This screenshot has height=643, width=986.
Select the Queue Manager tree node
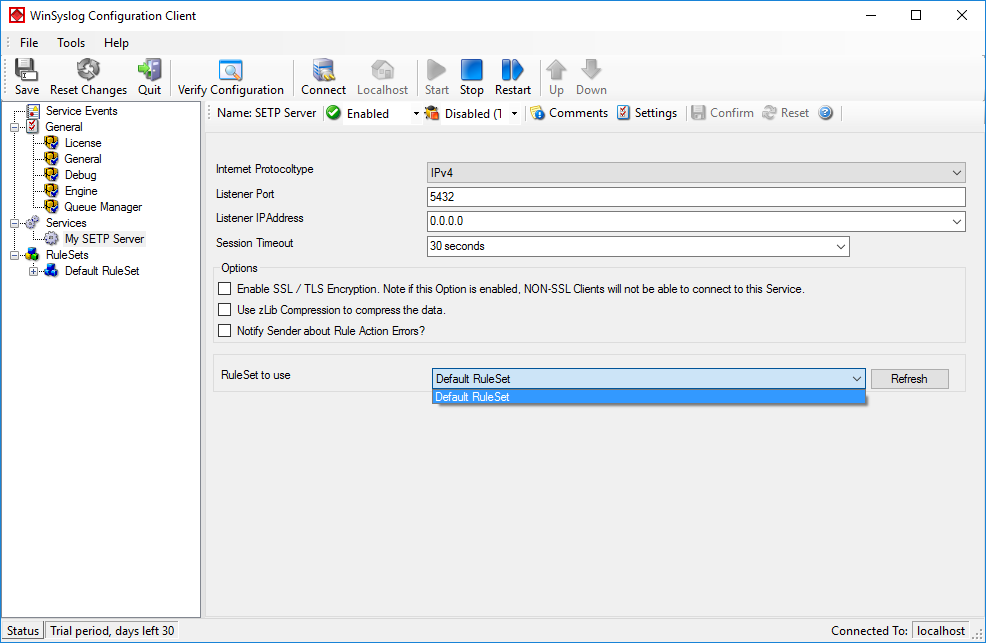[103, 207]
